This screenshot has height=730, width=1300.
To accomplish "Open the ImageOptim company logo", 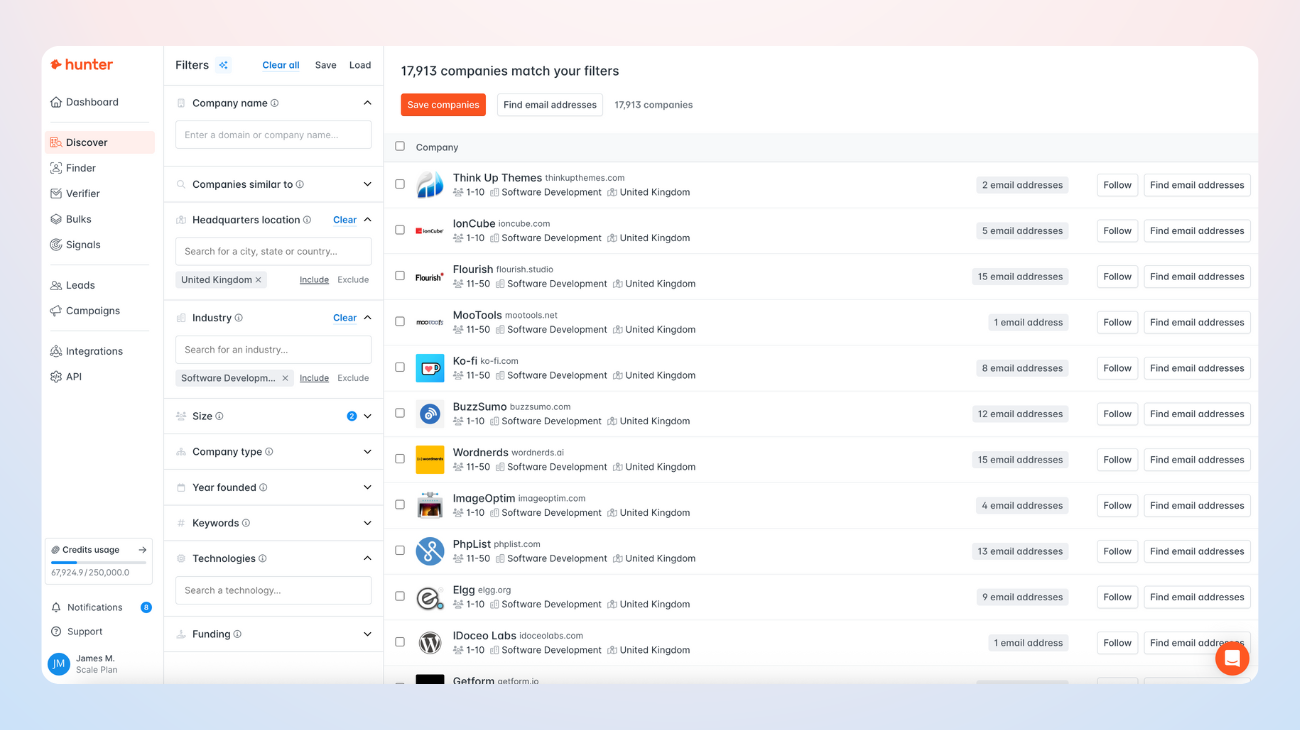I will click(x=430, y=506).
